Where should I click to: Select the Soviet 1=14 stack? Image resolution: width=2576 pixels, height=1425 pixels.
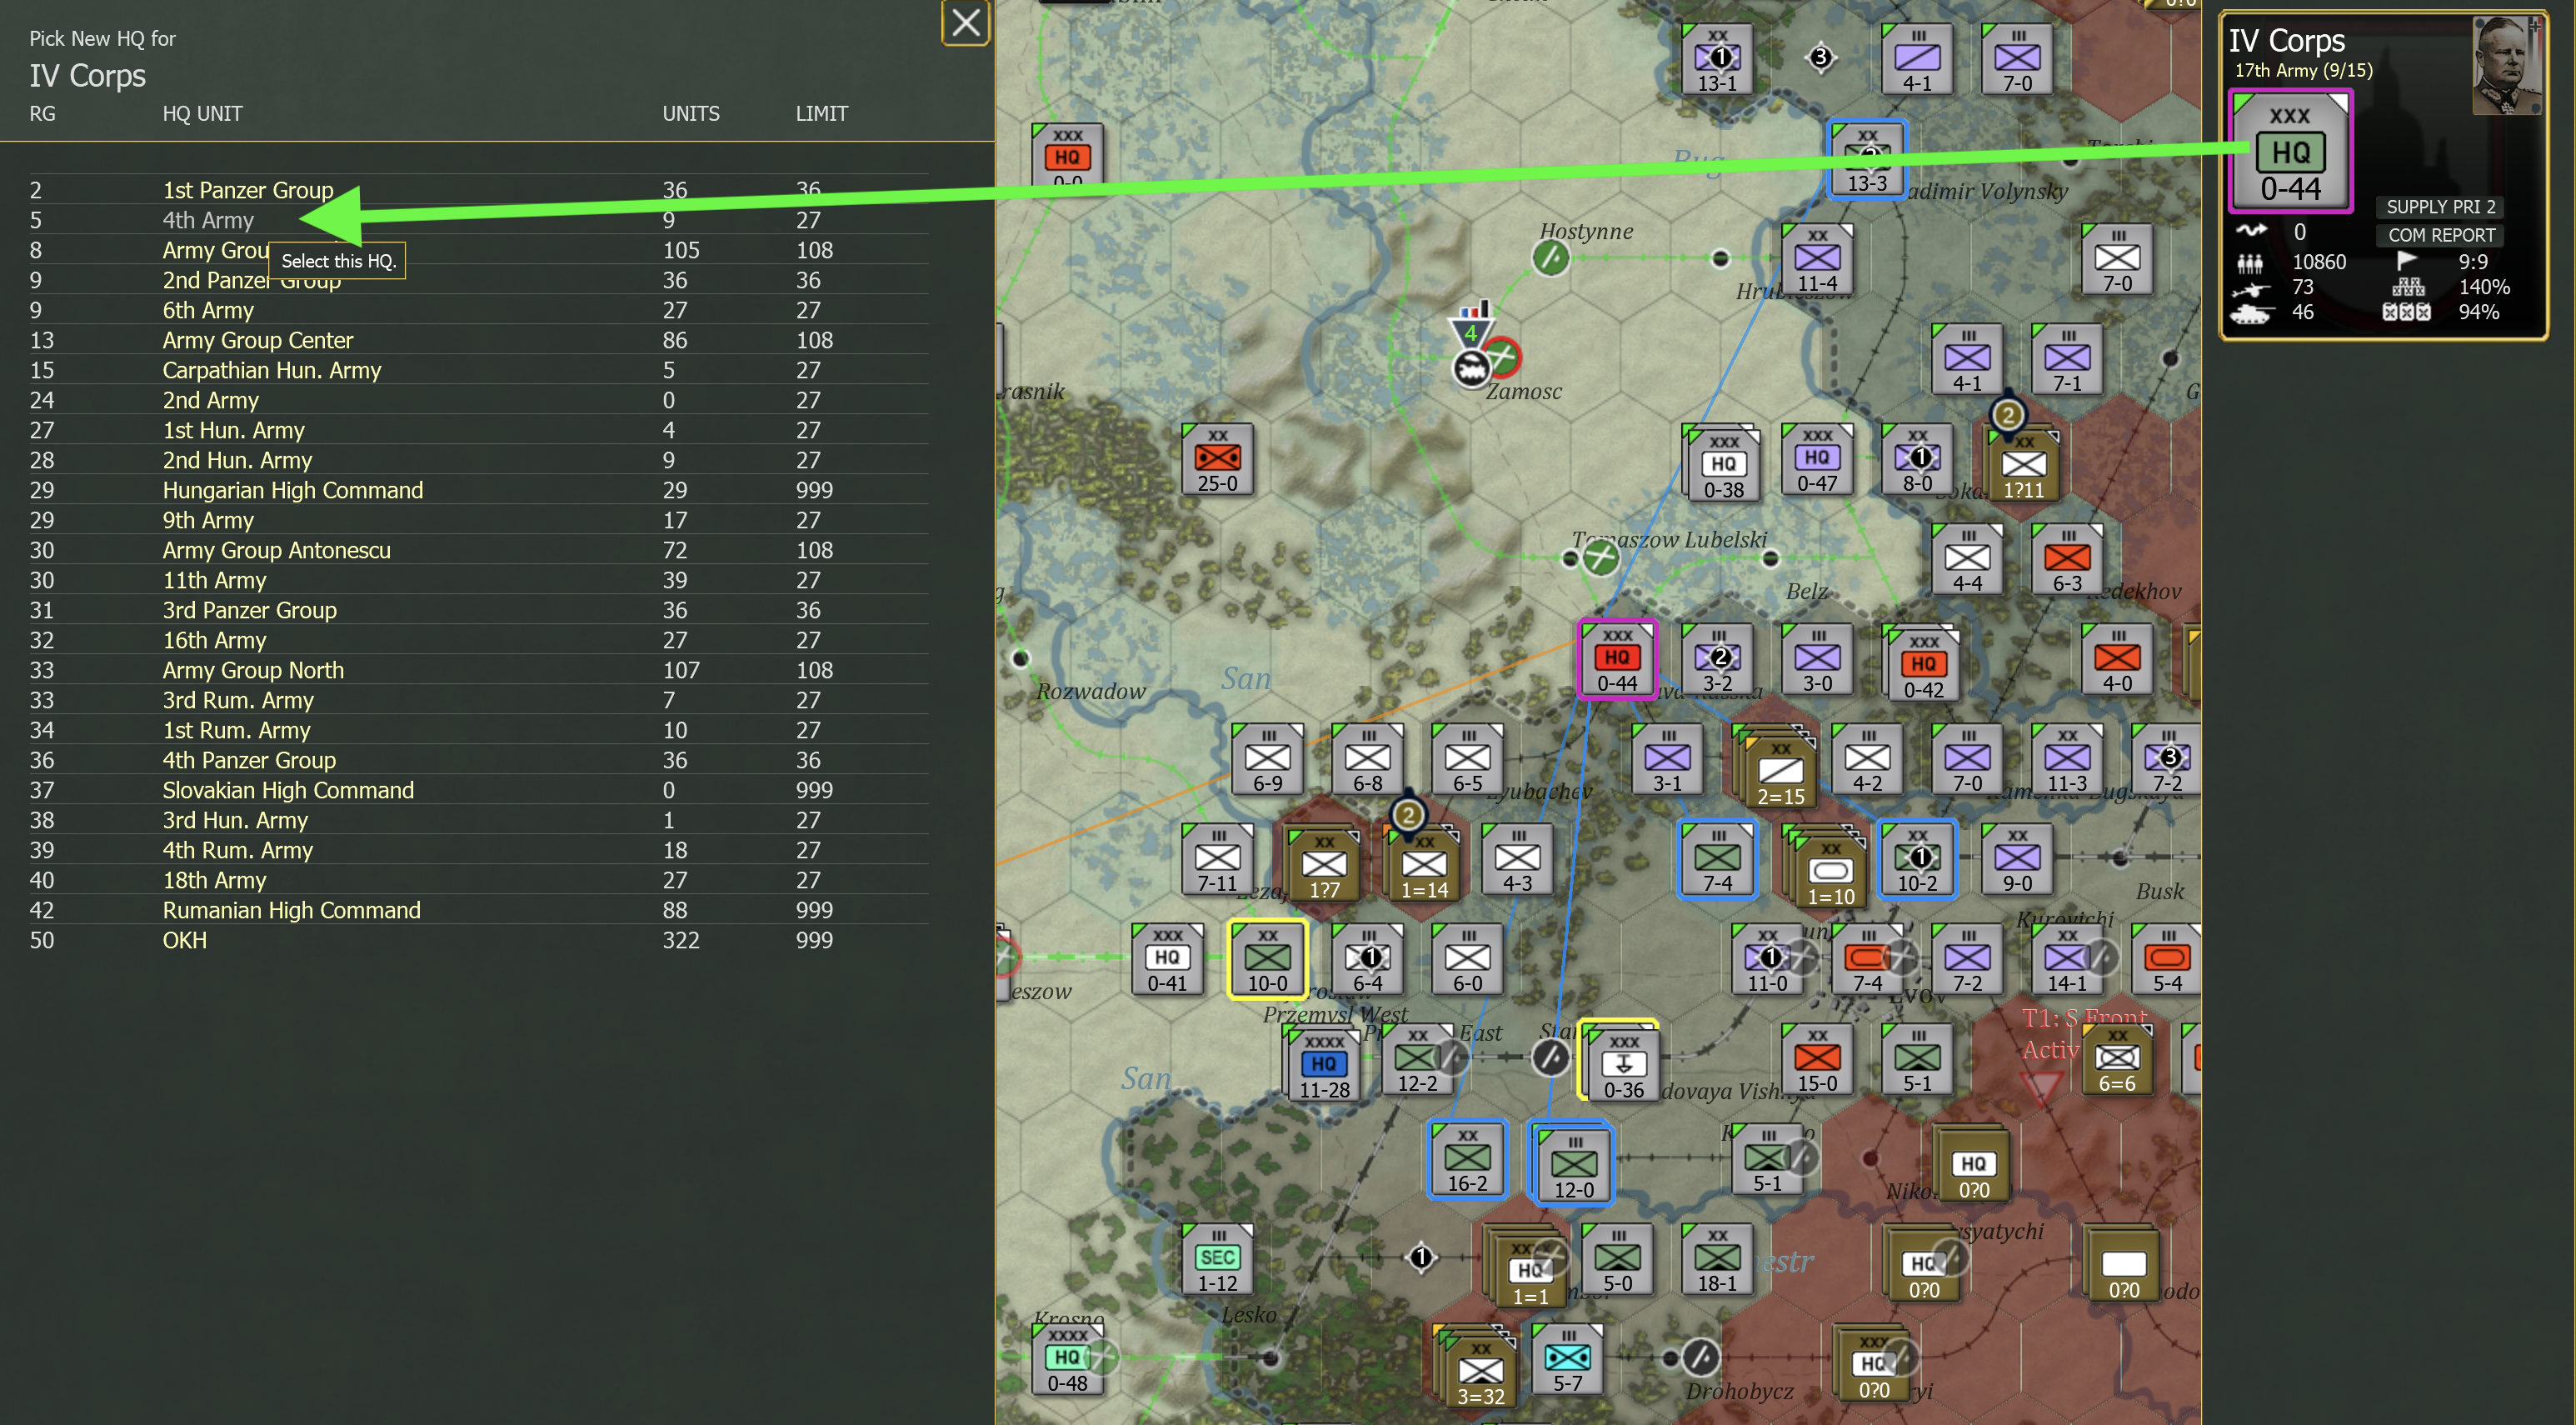coord(1423,864)
